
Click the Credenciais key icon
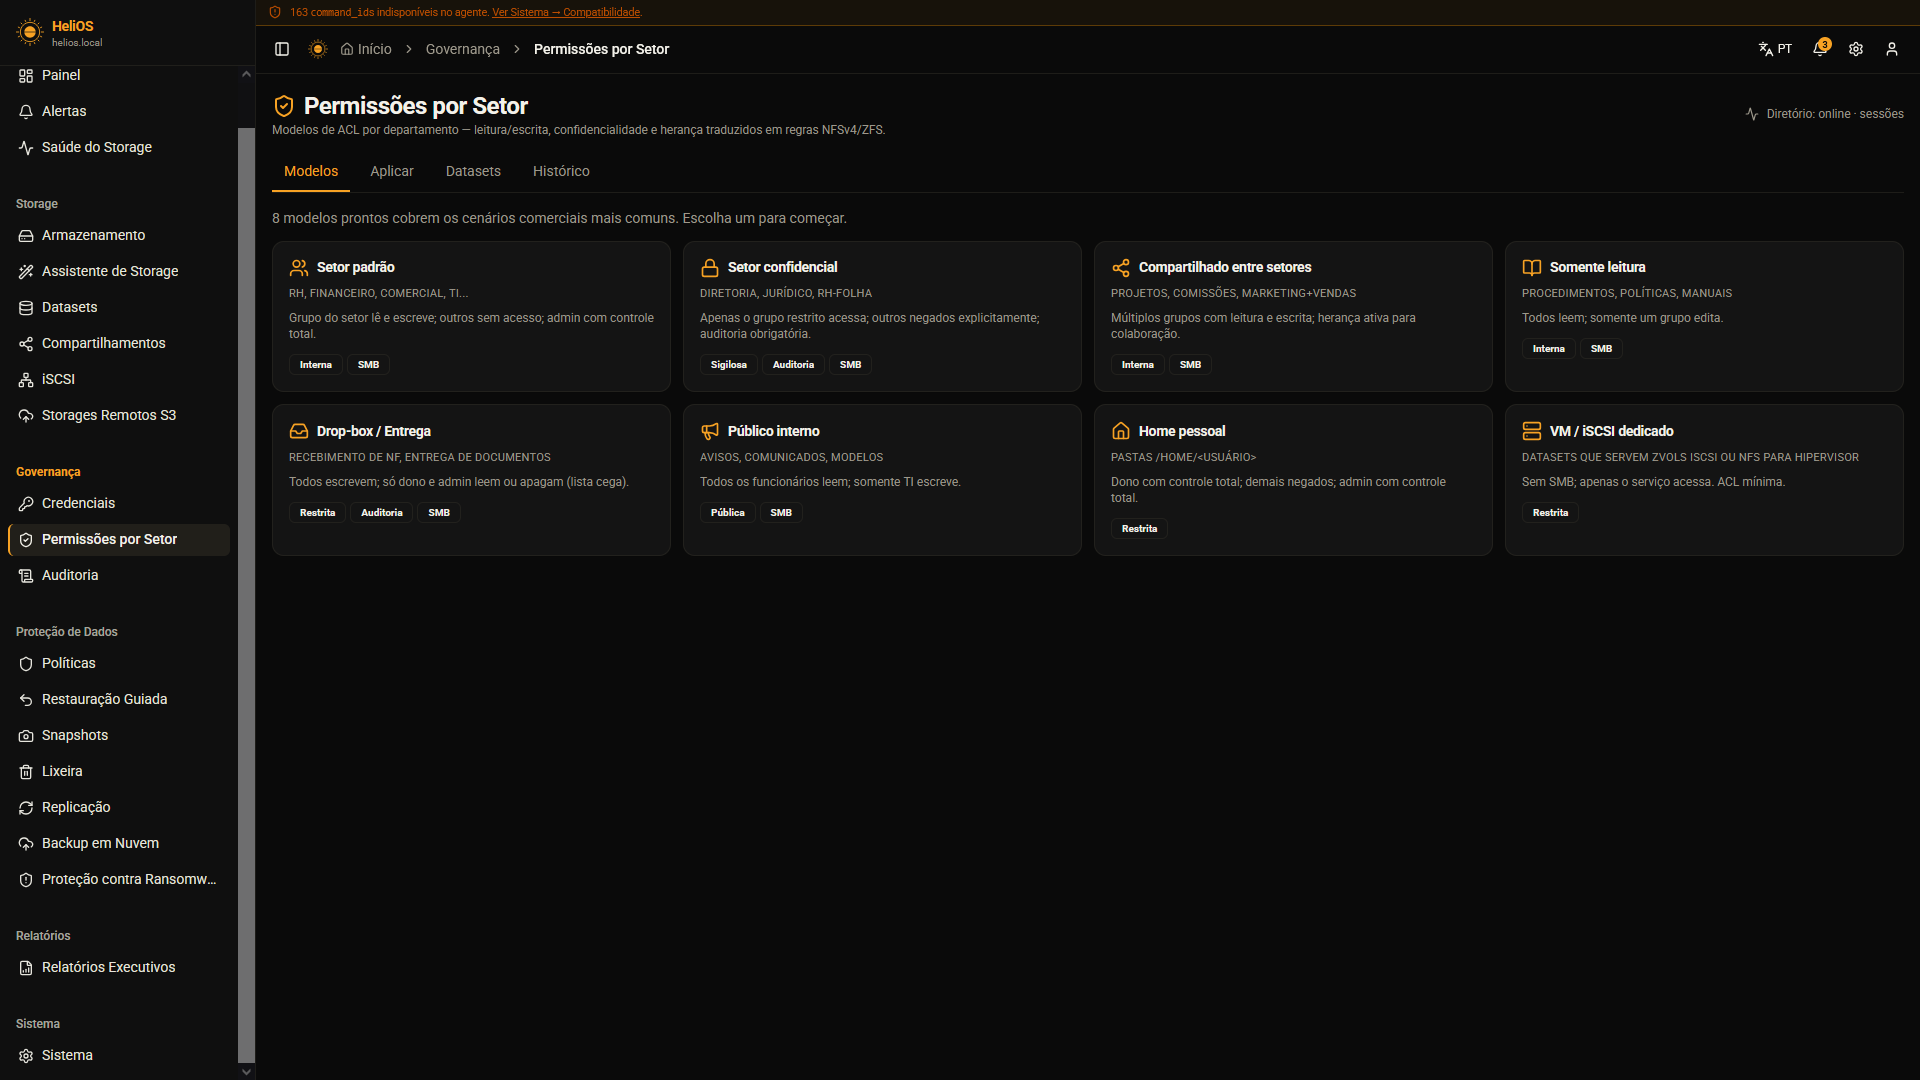tap(26, 503)
